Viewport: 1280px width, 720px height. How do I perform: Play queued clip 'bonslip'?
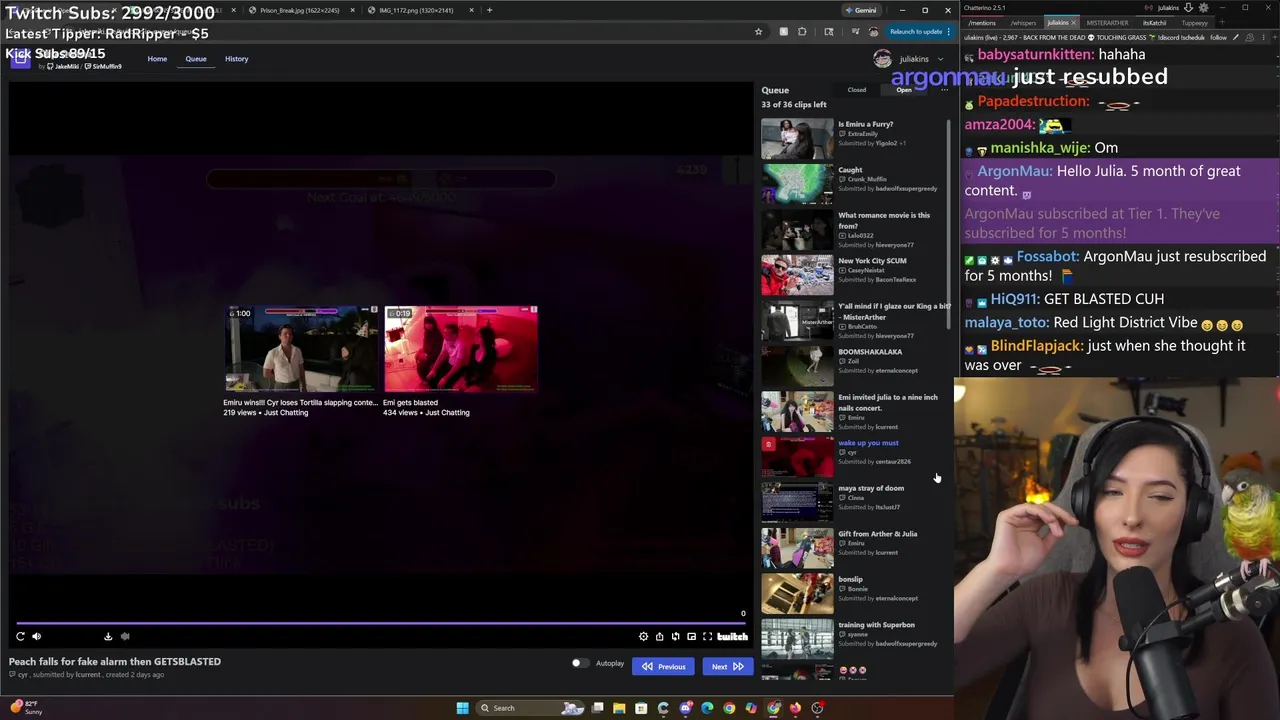click(855, 593)
